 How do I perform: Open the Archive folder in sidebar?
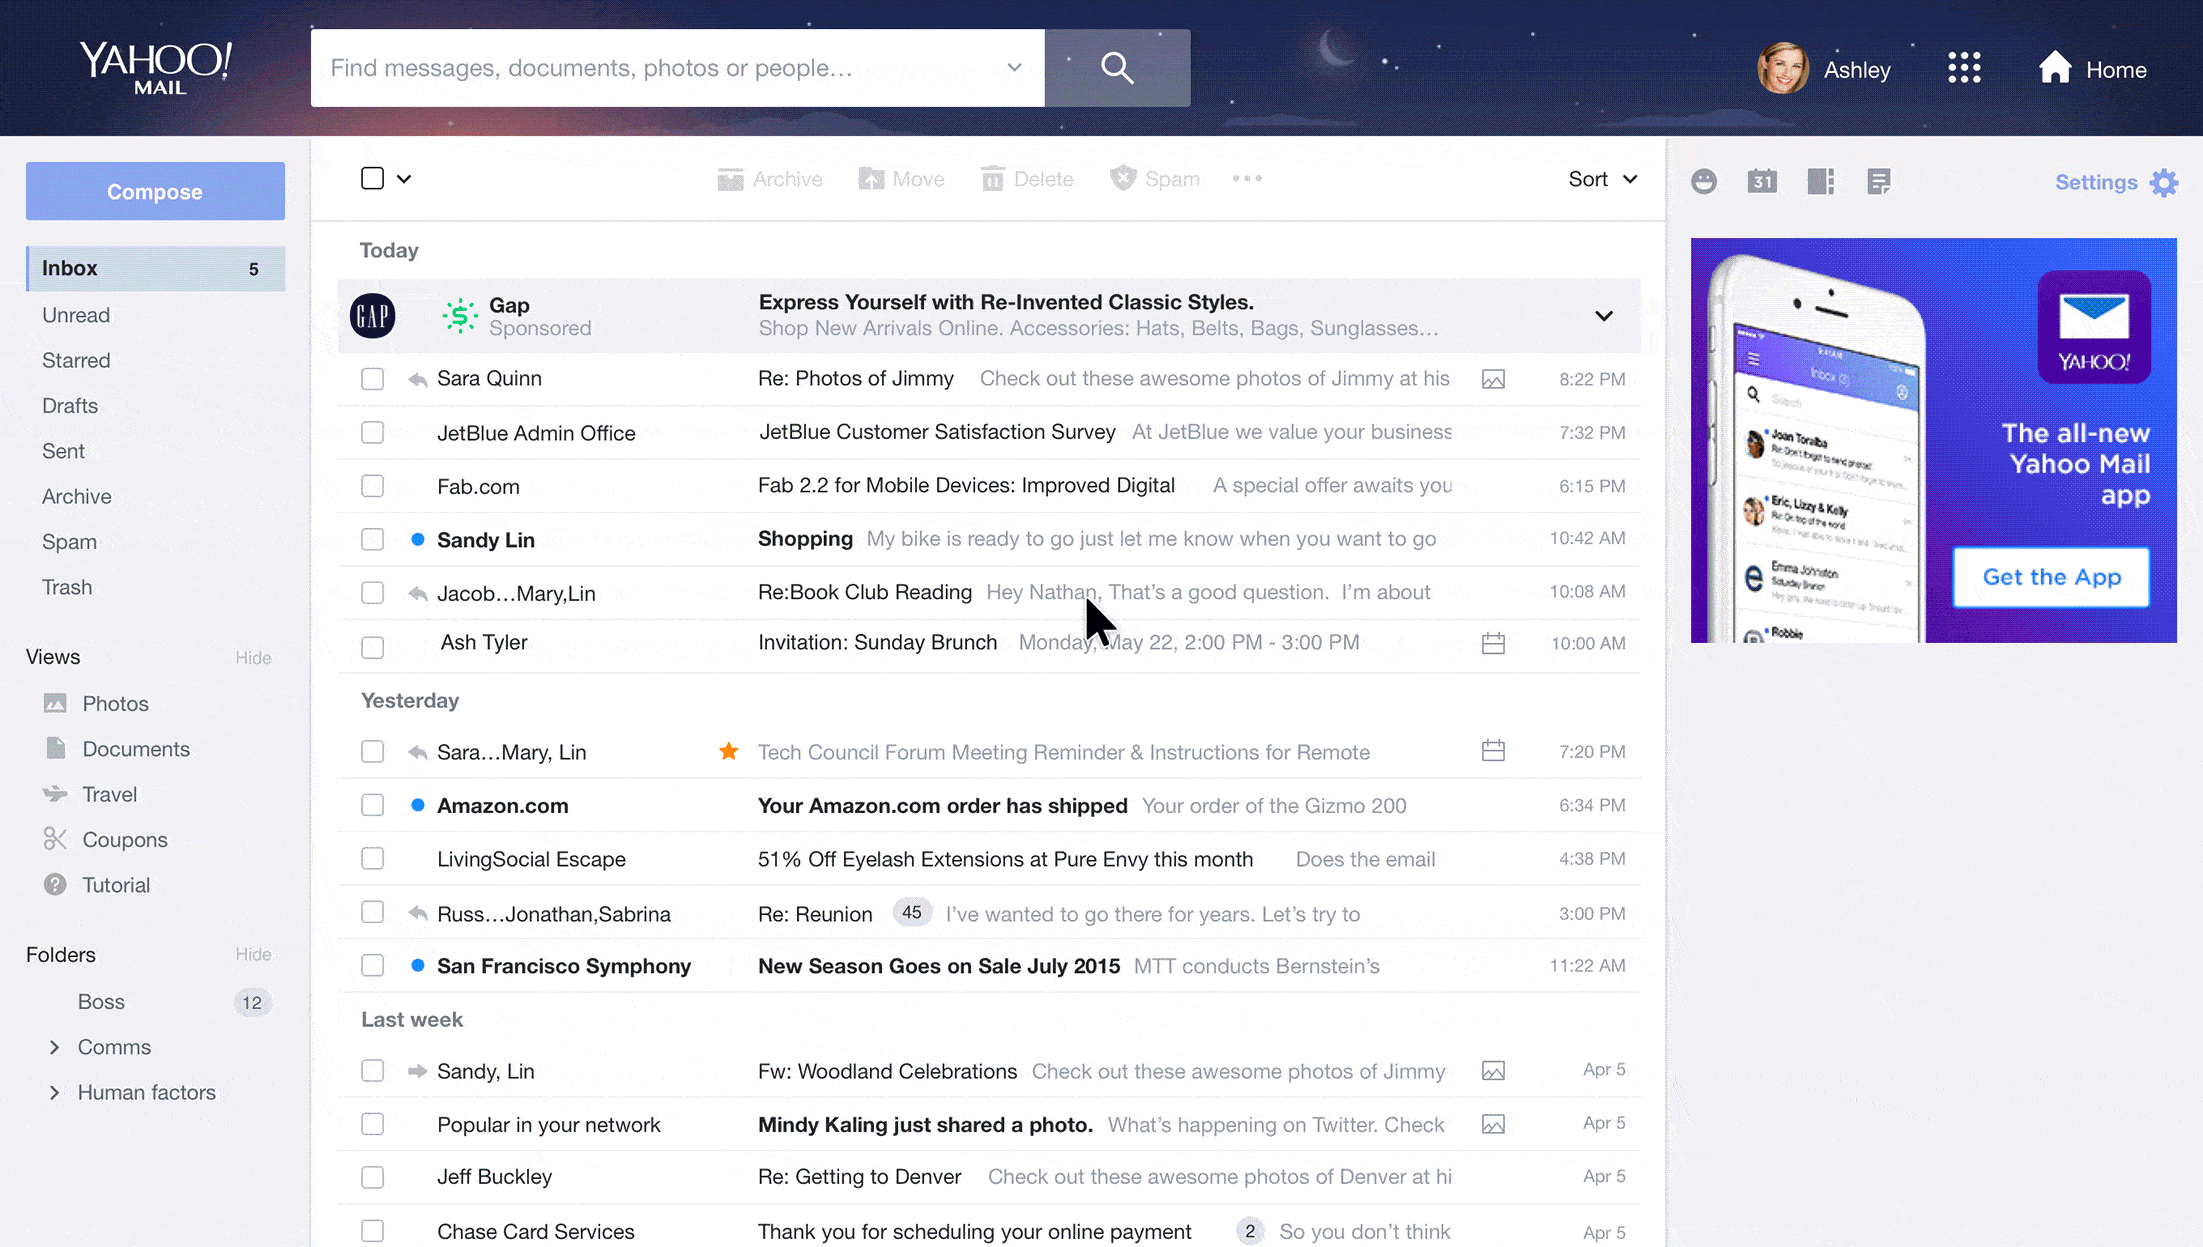pos(76,496)
